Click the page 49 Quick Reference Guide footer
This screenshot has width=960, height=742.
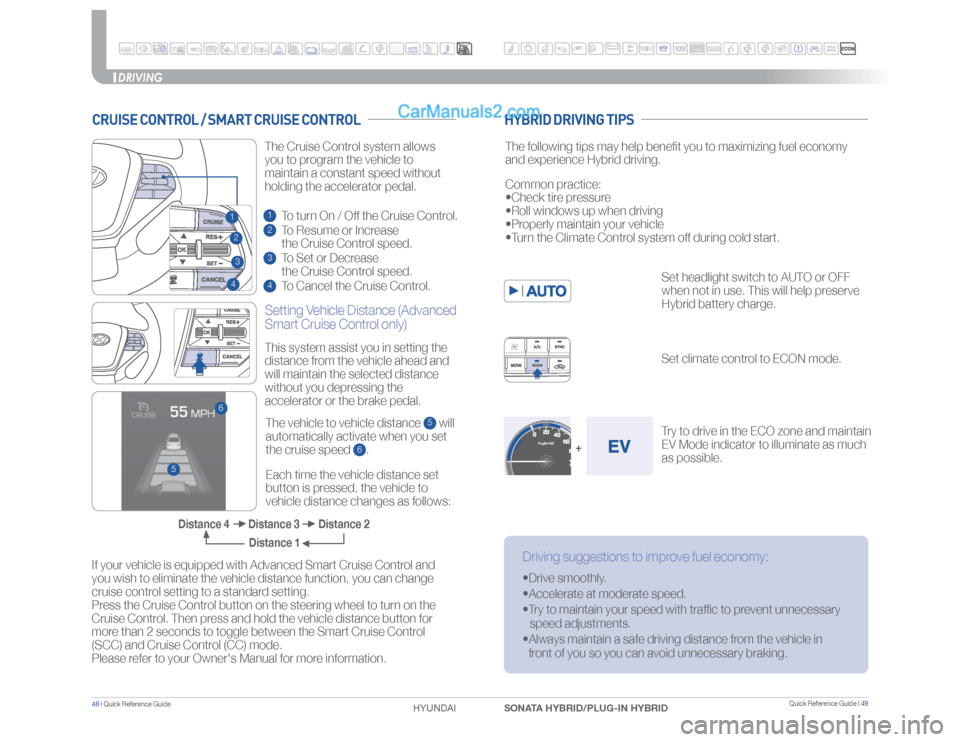tap(828, 703)
